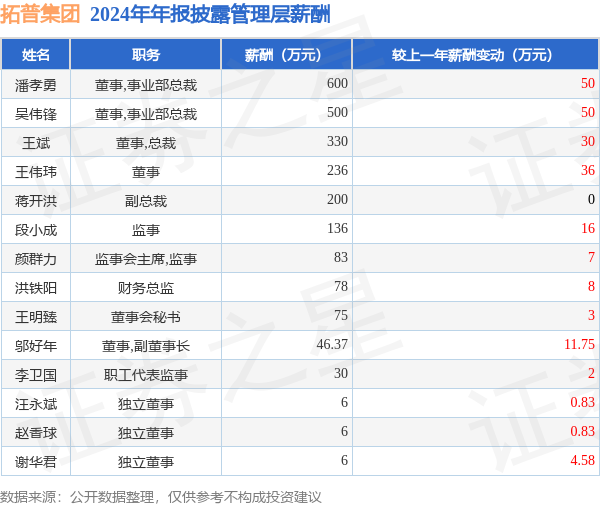The height and width of the screenshot is (506, 600).
Task: Click the position cell 董事,总裁
Action: pos(146,143)
